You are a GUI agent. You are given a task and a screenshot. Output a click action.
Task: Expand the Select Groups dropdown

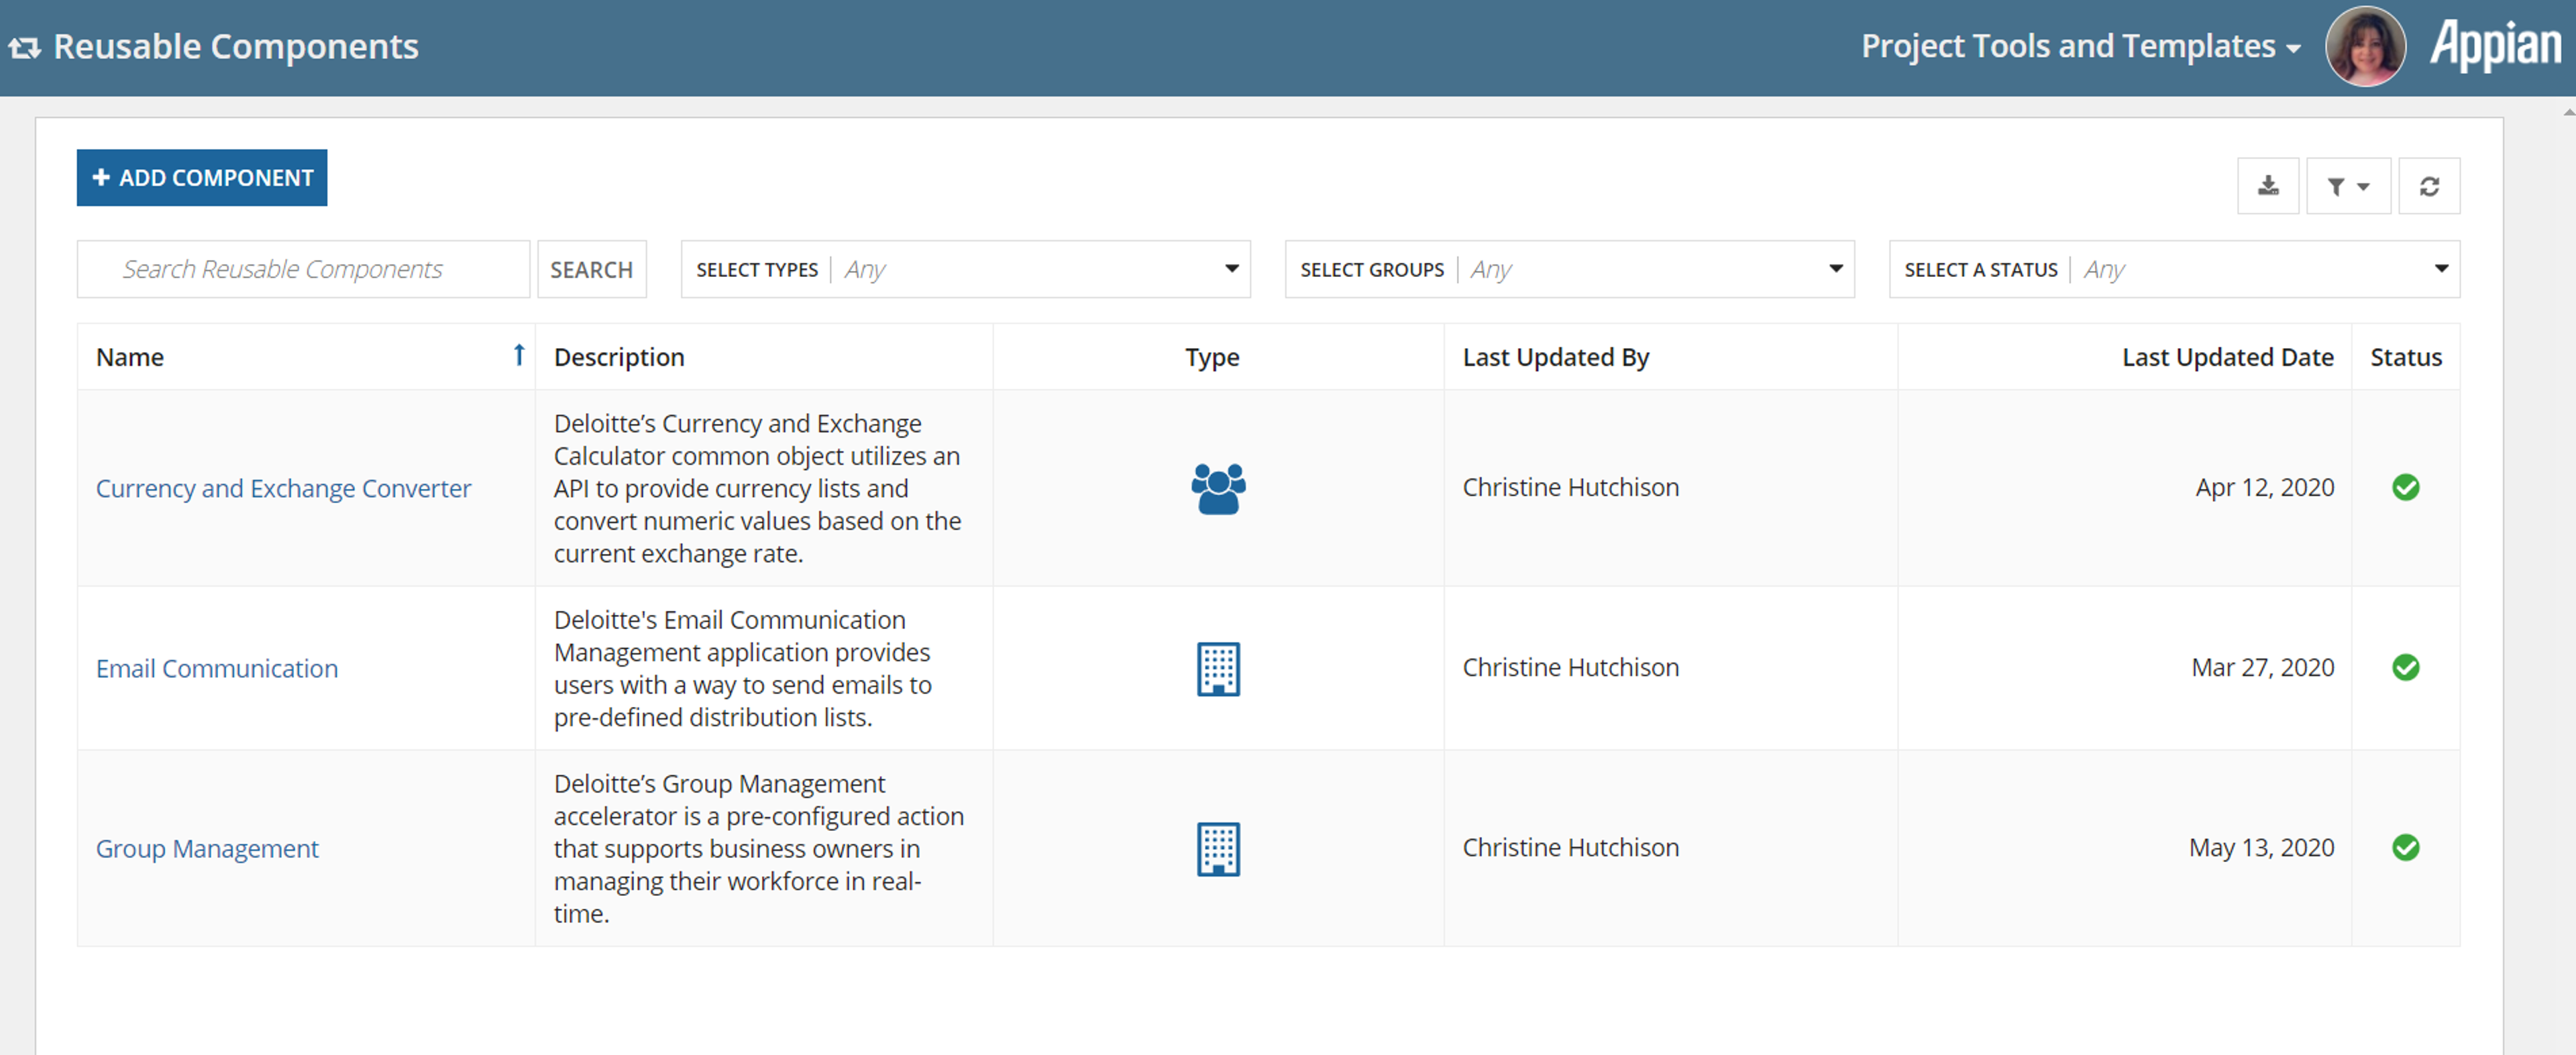(x=1569, y=269)
